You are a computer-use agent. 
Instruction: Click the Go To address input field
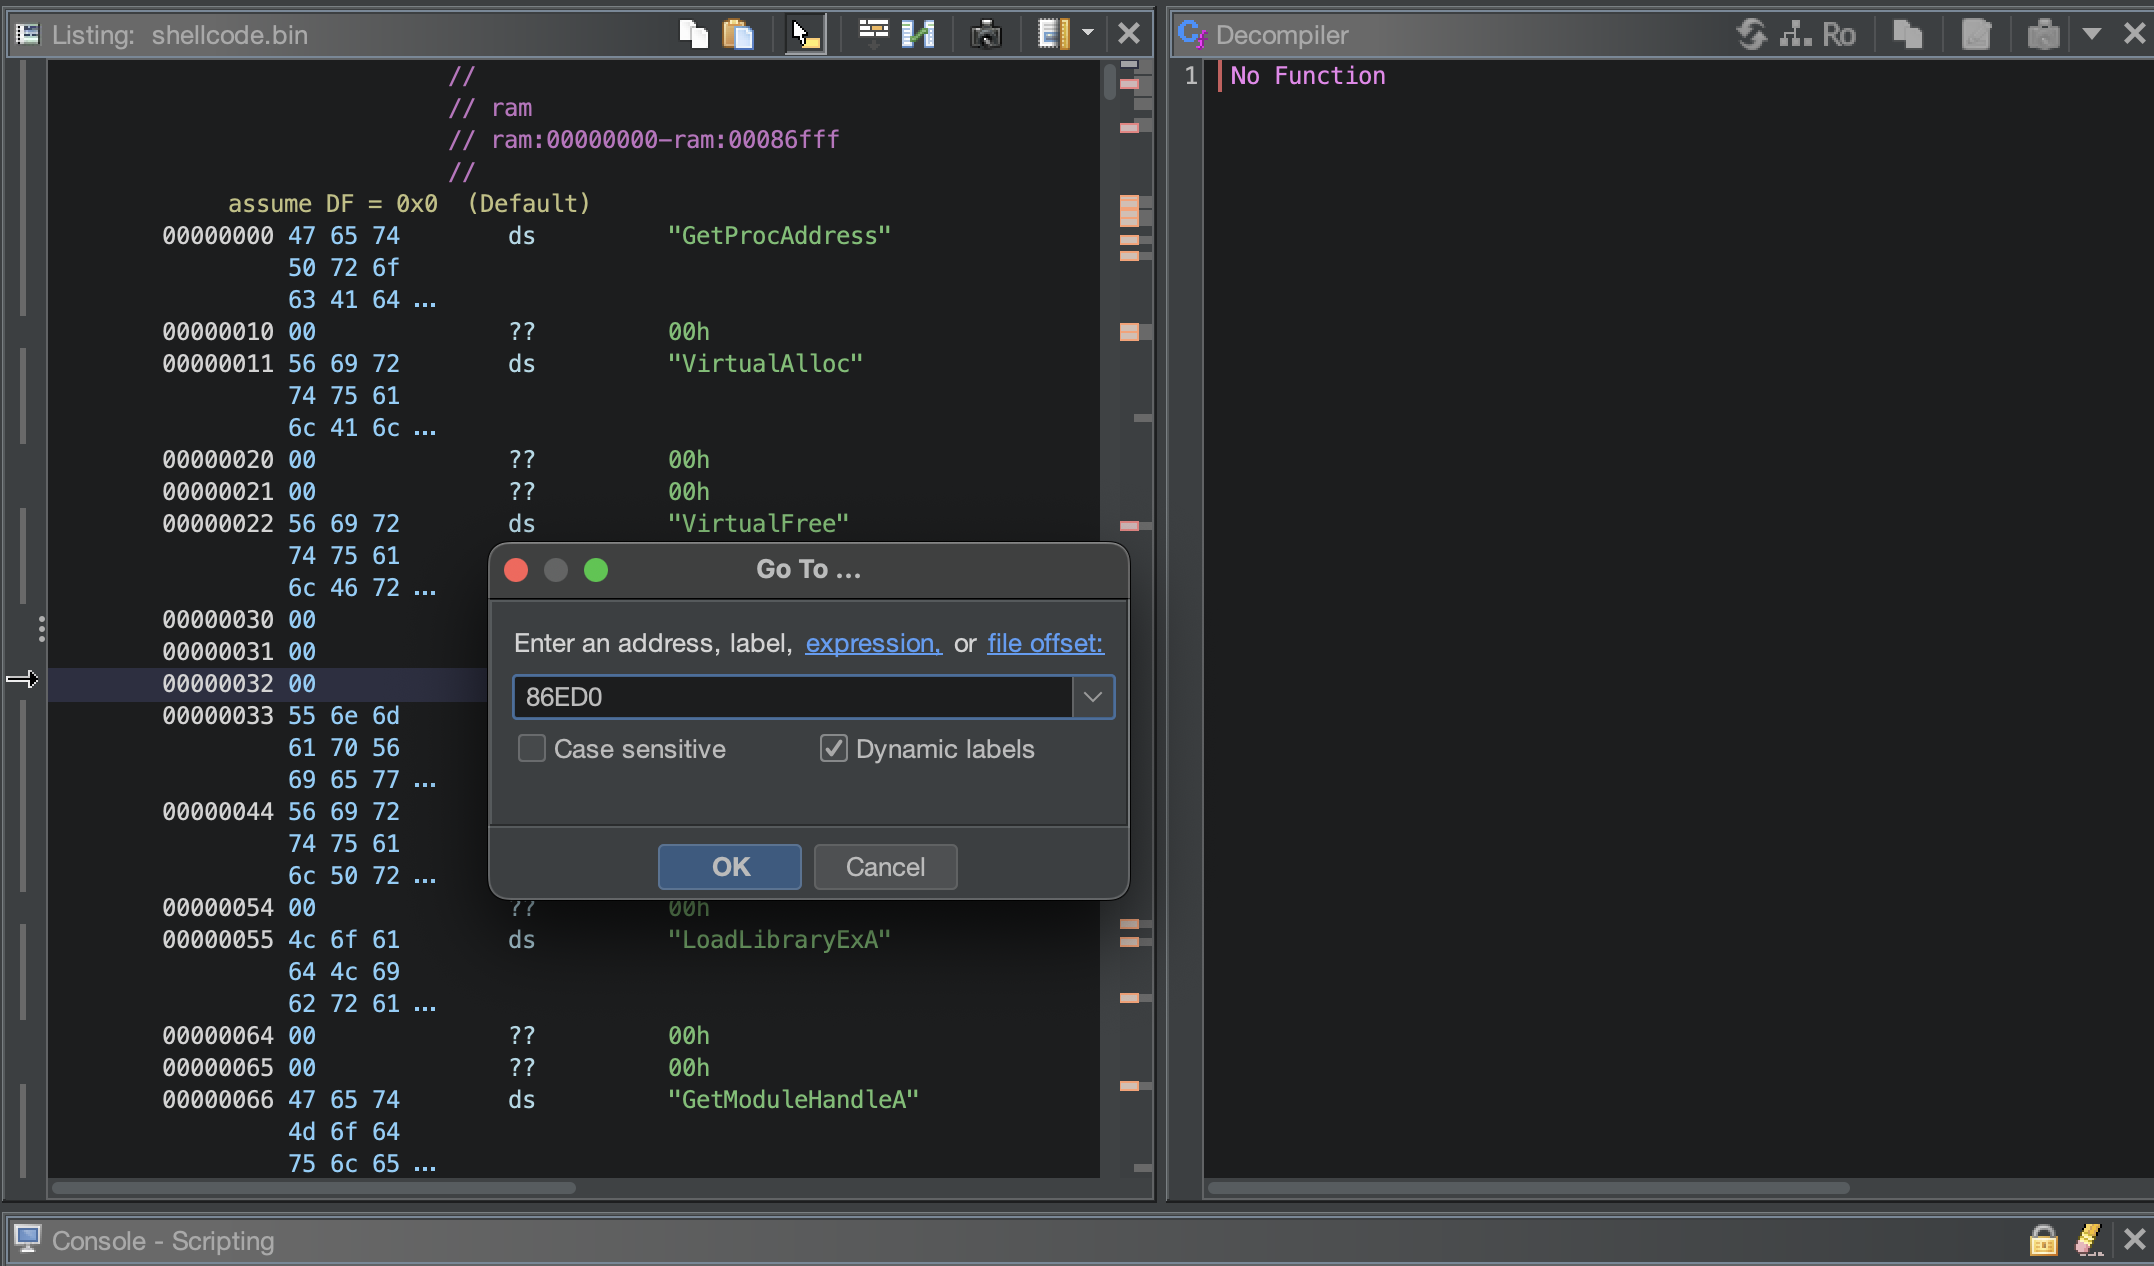pos(793,697)
